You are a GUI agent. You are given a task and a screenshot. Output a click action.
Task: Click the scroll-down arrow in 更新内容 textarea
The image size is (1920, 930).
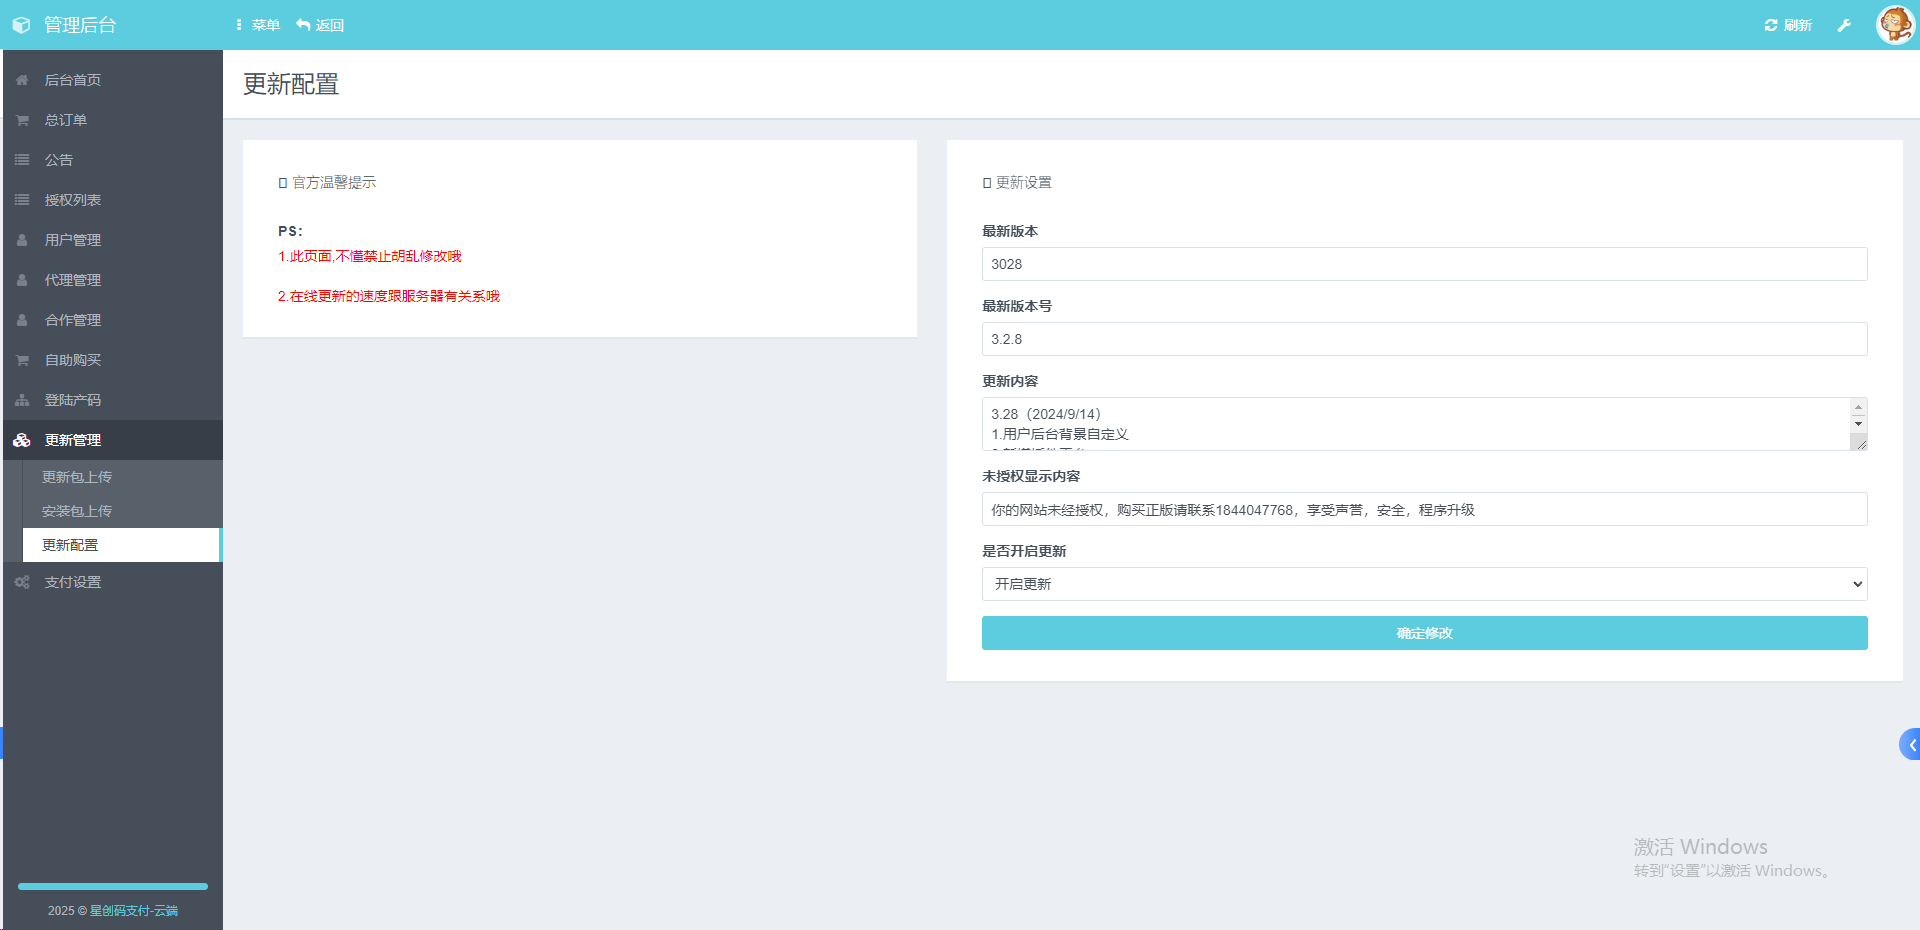pyautogui.click(x=1858, y=424)
